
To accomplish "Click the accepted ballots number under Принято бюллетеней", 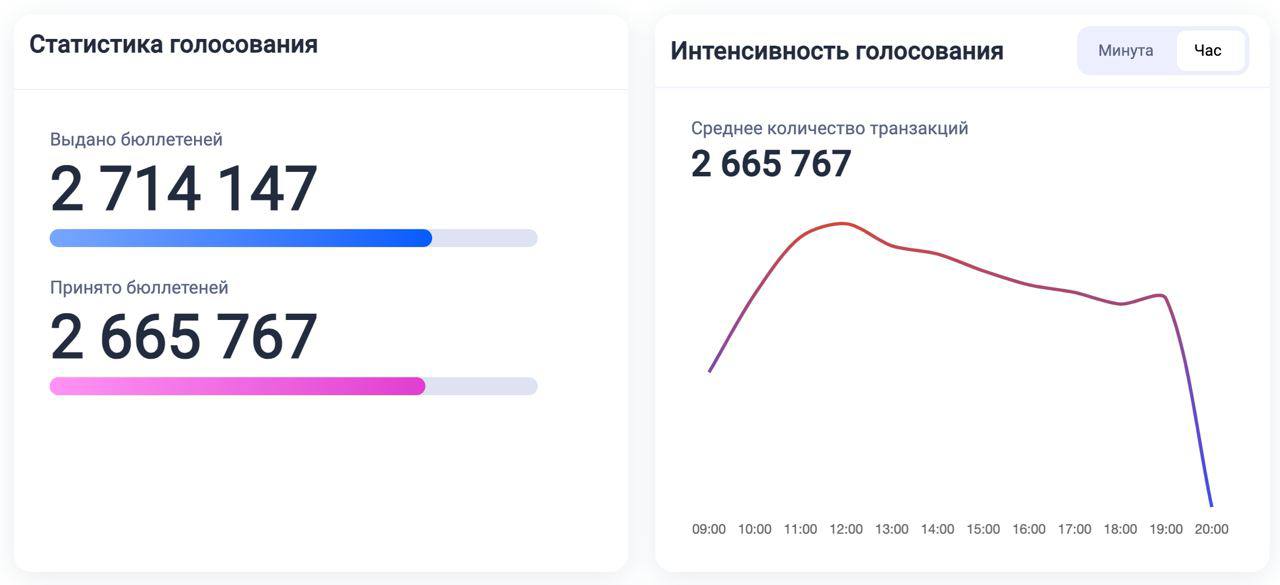I will pos(184,337).
